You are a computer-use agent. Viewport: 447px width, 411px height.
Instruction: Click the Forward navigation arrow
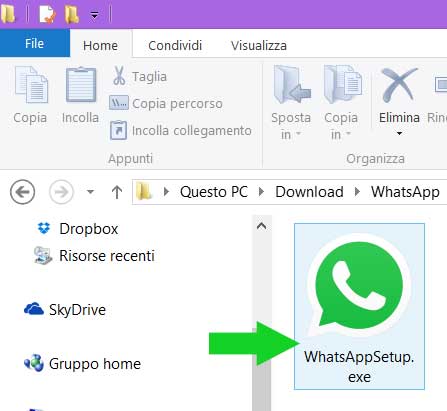point(61,192)
